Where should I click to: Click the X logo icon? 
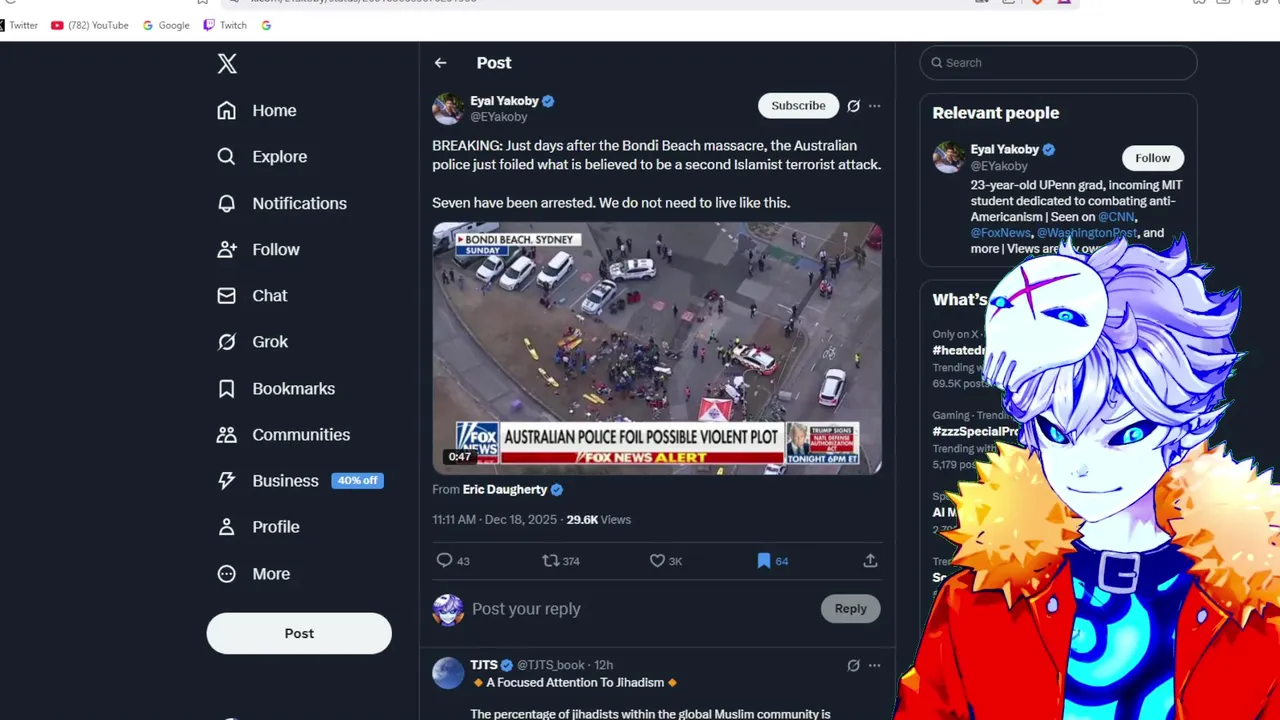(227, 64)
